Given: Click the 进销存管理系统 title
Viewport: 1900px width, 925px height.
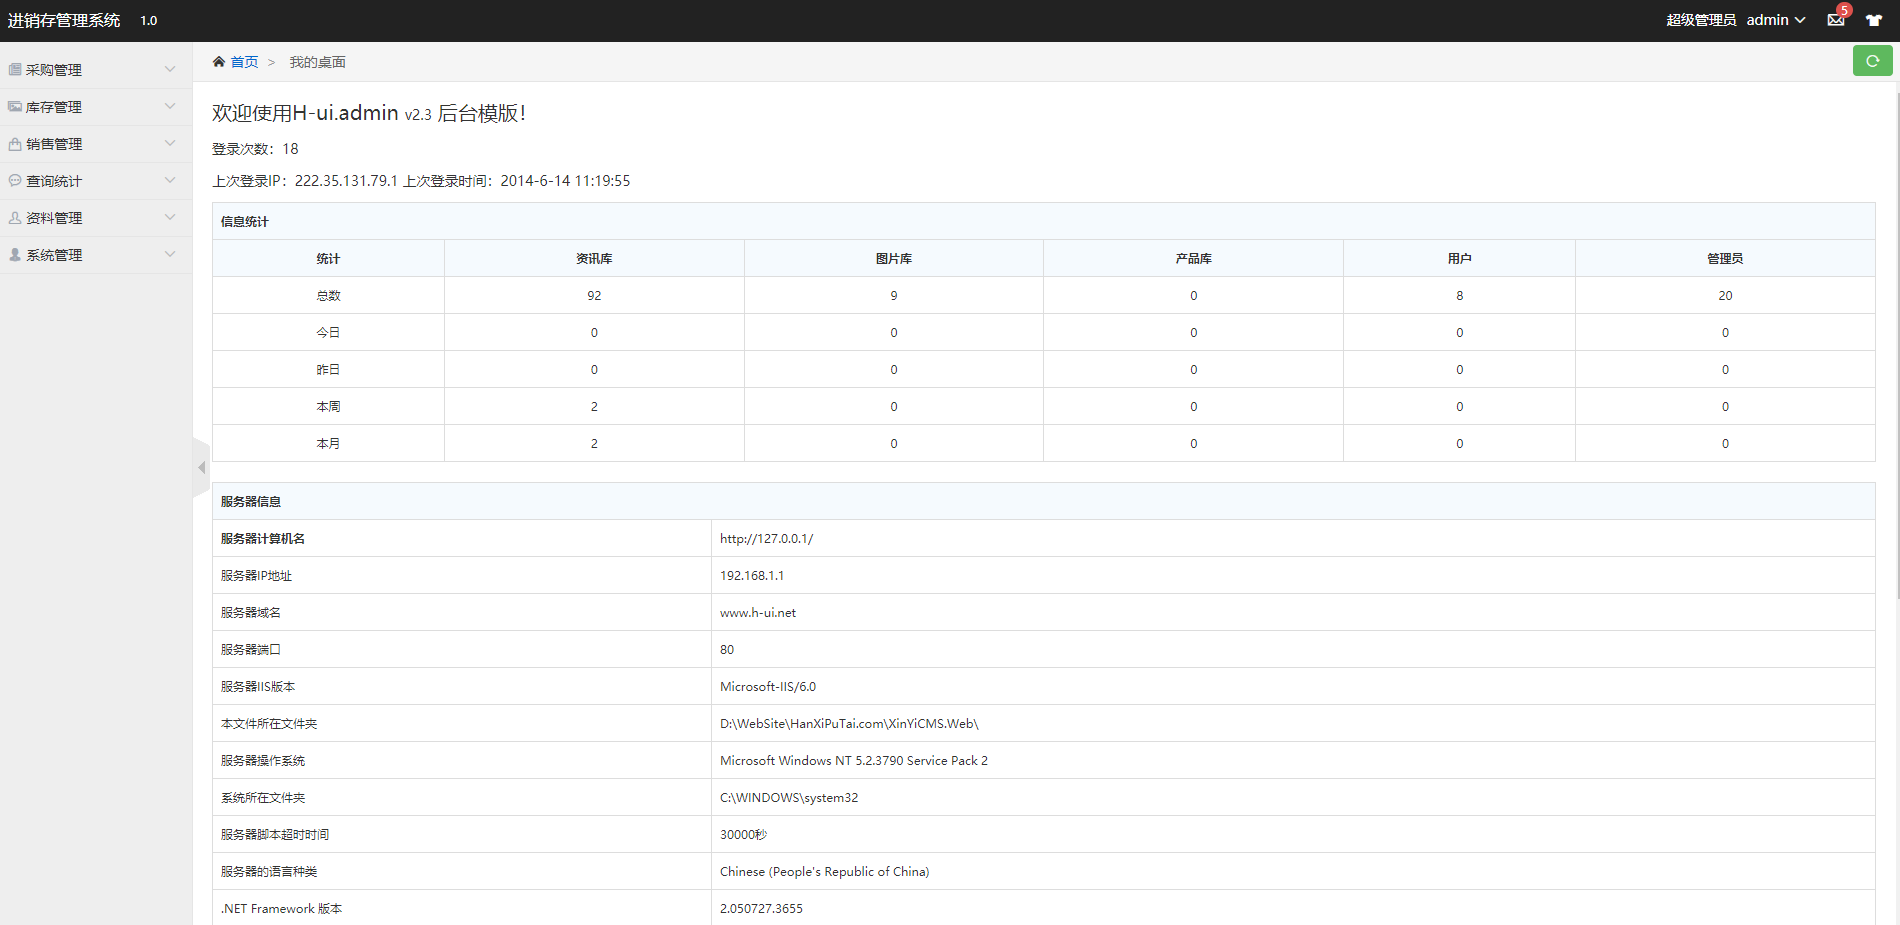Looking at the screenshot, I should point(64,20).
